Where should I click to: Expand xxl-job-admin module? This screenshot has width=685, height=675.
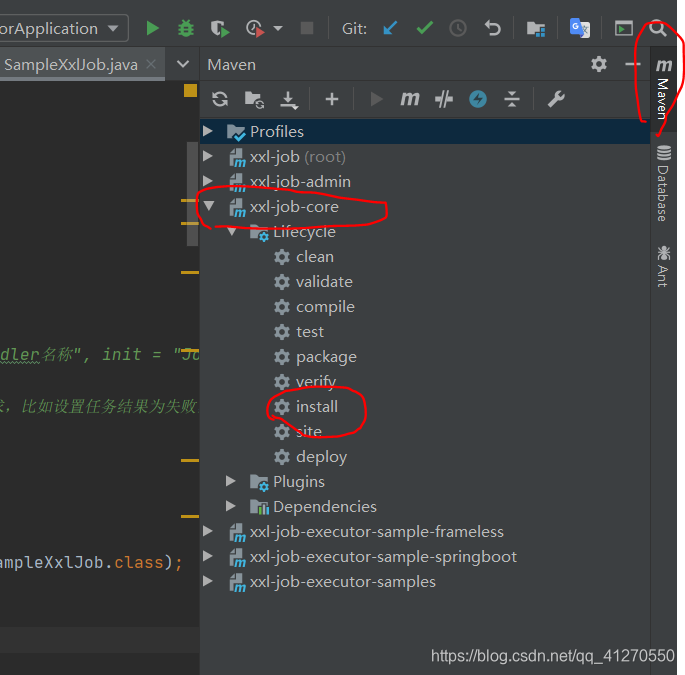pos(208,180)
